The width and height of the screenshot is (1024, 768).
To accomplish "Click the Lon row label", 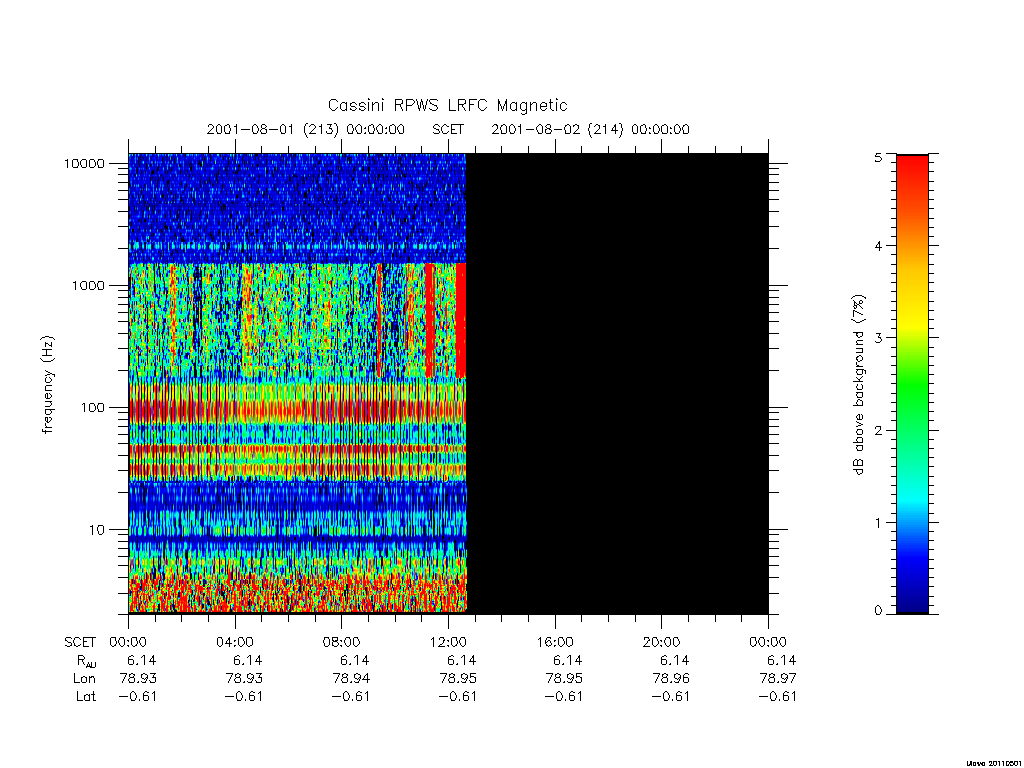I will tap(84, 679).
